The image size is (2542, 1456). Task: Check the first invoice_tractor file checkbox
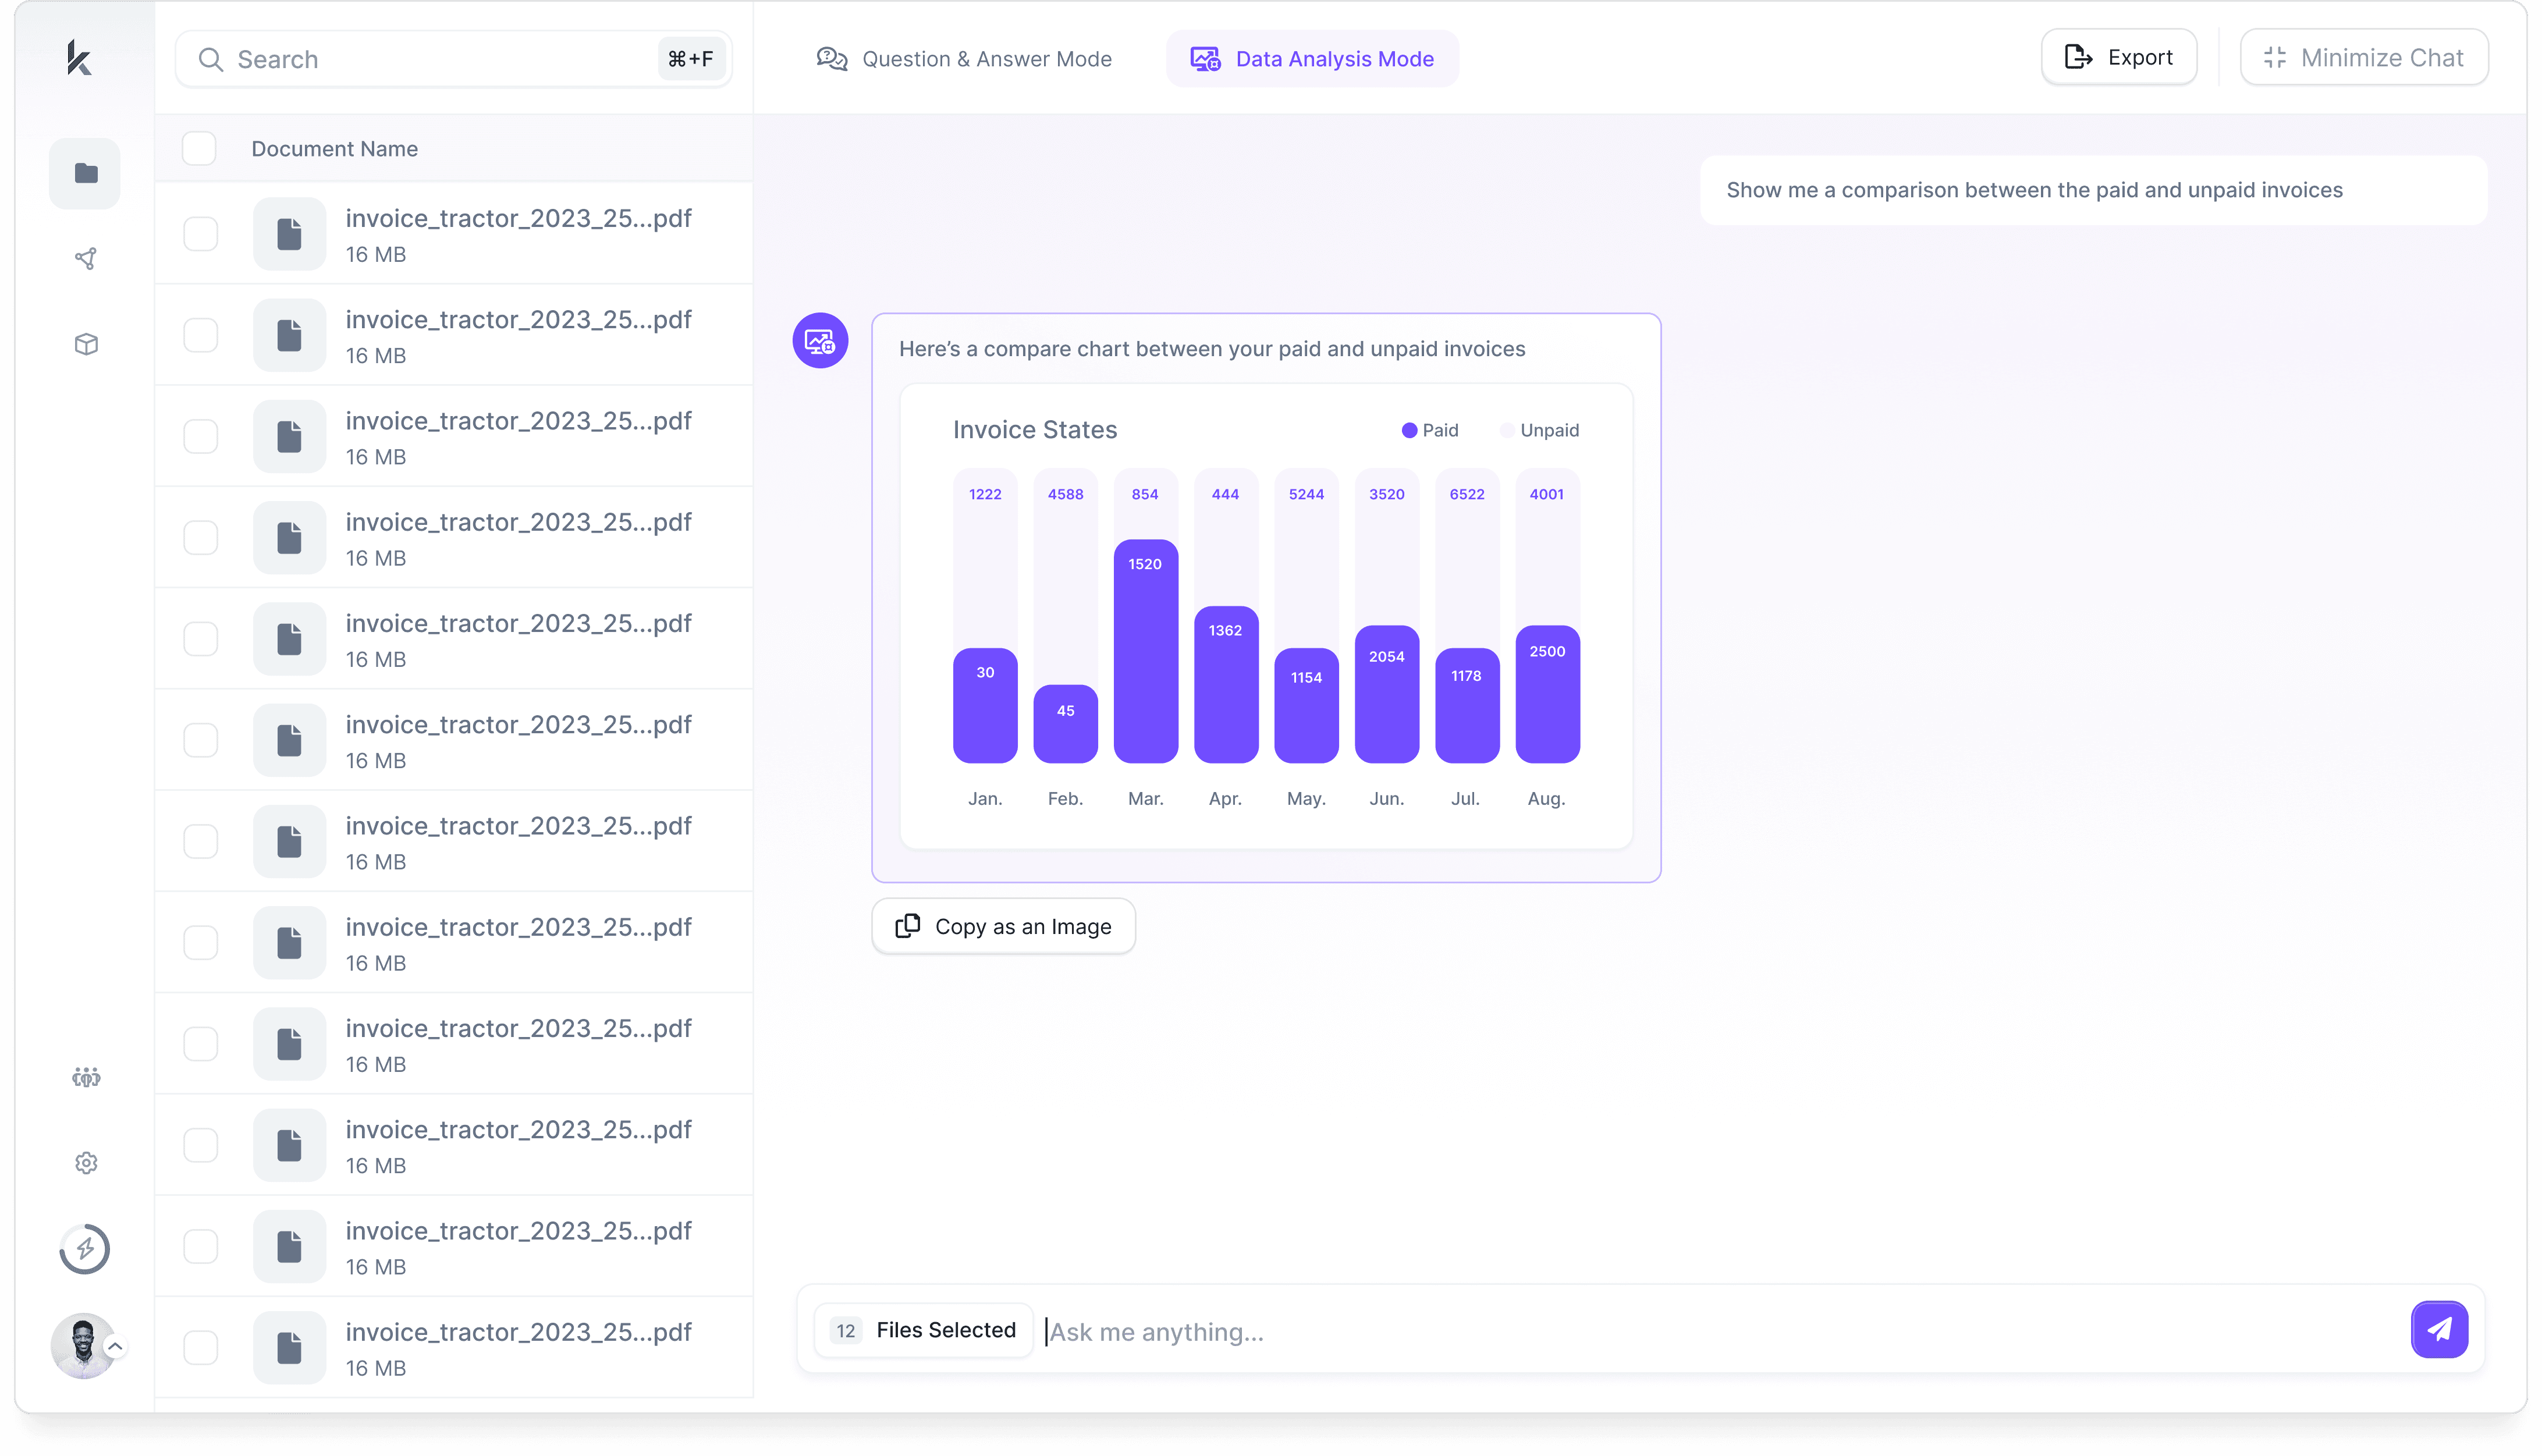pos(201,234)
